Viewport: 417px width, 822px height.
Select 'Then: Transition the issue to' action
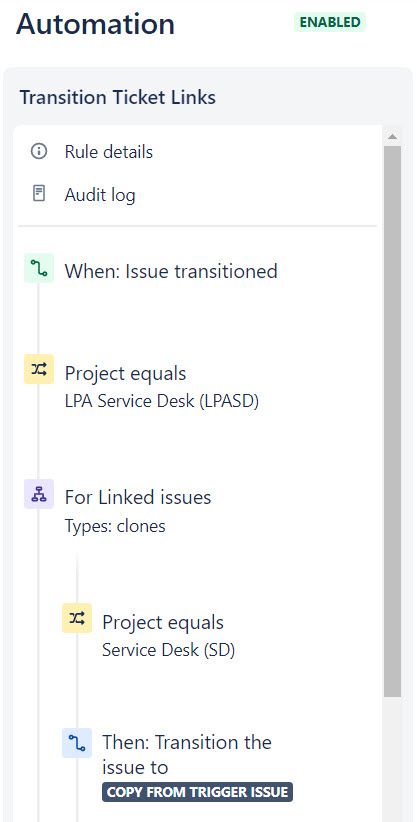point(187,755)
